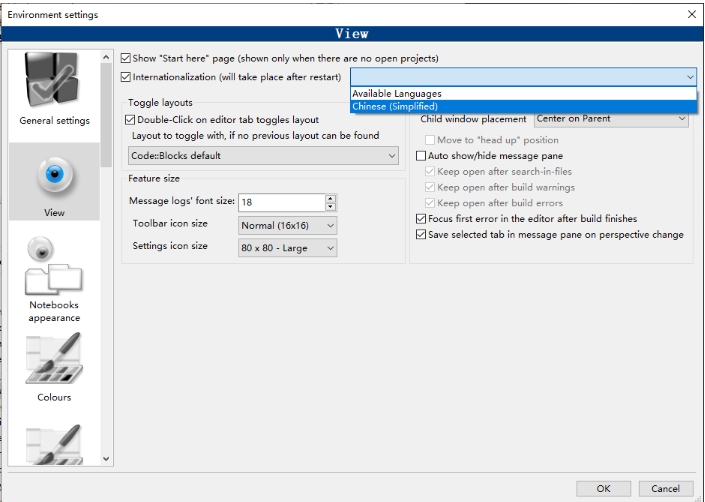Toggle the Internationalization checkbox
Image resolution: width=705 pixels, height=502 pixels.
pyautogui.click(x=126, y=77)
